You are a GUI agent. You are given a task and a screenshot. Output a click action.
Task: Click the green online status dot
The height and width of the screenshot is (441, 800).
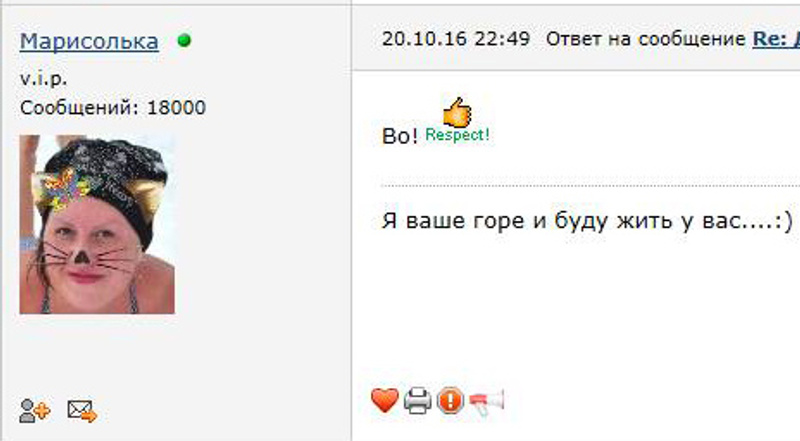[184, 40]
